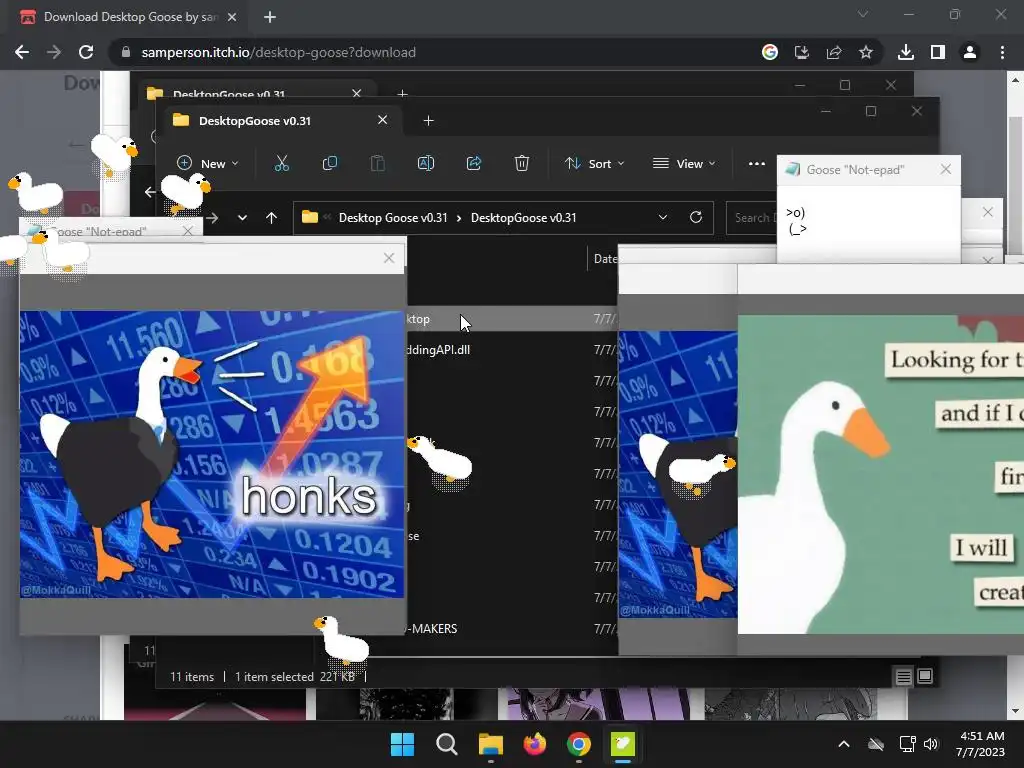Click the Share icon in File Explorer toolbar
The height and width of the screenshot is (768, 1024).
pyautogui.click(x=473, y=163)
